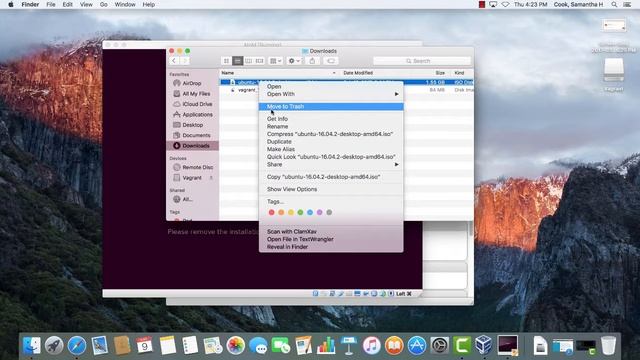Open Spotlight search in menu bar
The height and width of the screenshot is (360, 640).
coord(614,4)
